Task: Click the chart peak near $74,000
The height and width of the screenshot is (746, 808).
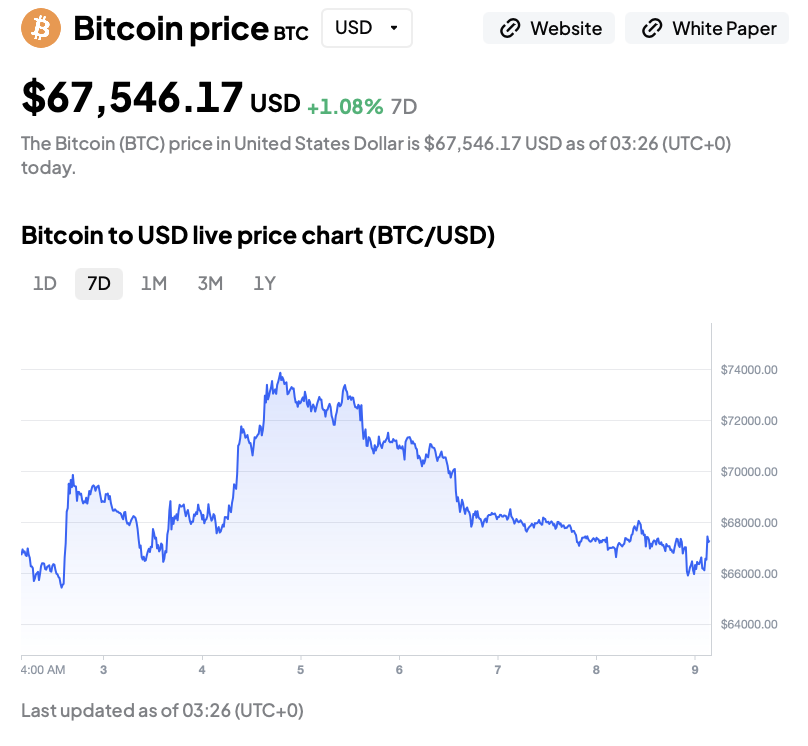Action: [x=281, y=375]
